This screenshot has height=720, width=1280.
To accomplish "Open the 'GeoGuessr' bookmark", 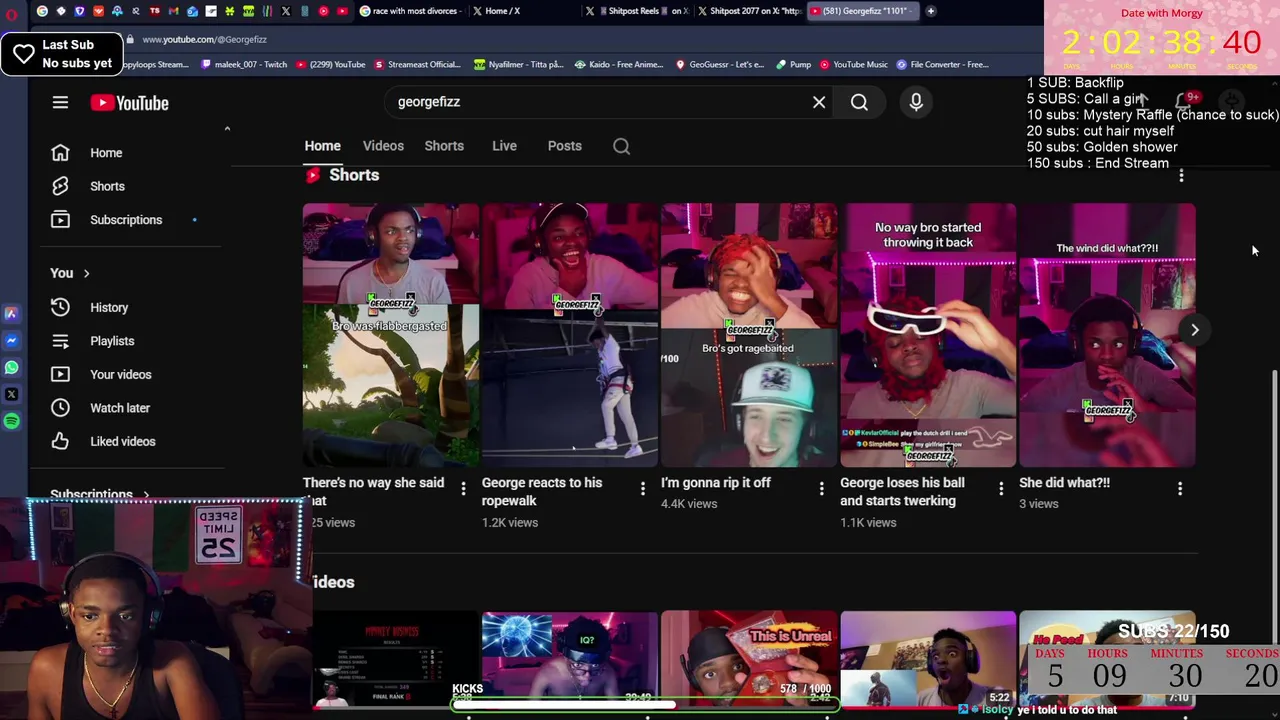I will 720,65.
